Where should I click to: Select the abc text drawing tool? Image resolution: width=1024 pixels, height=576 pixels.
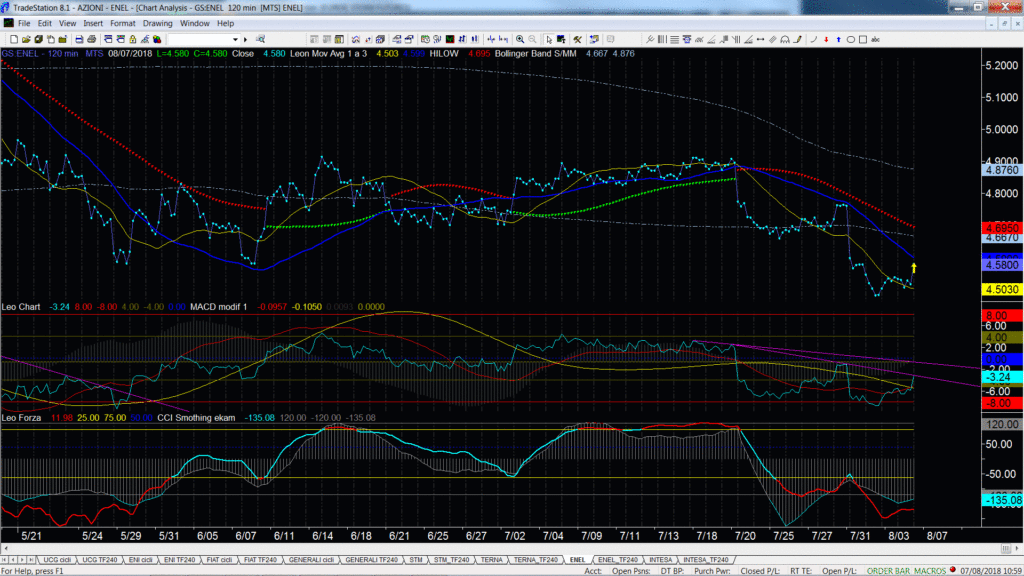tap(875, 39)
